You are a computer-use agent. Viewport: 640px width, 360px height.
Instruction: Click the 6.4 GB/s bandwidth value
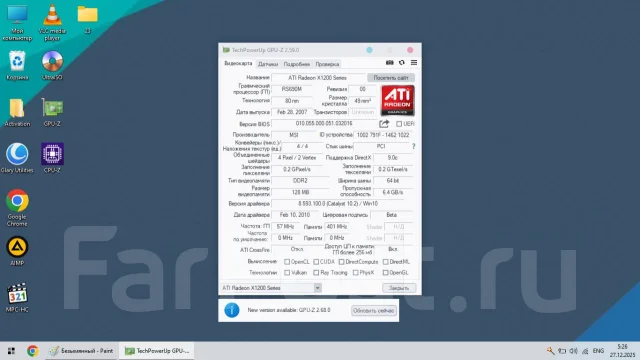click(393, 192)
